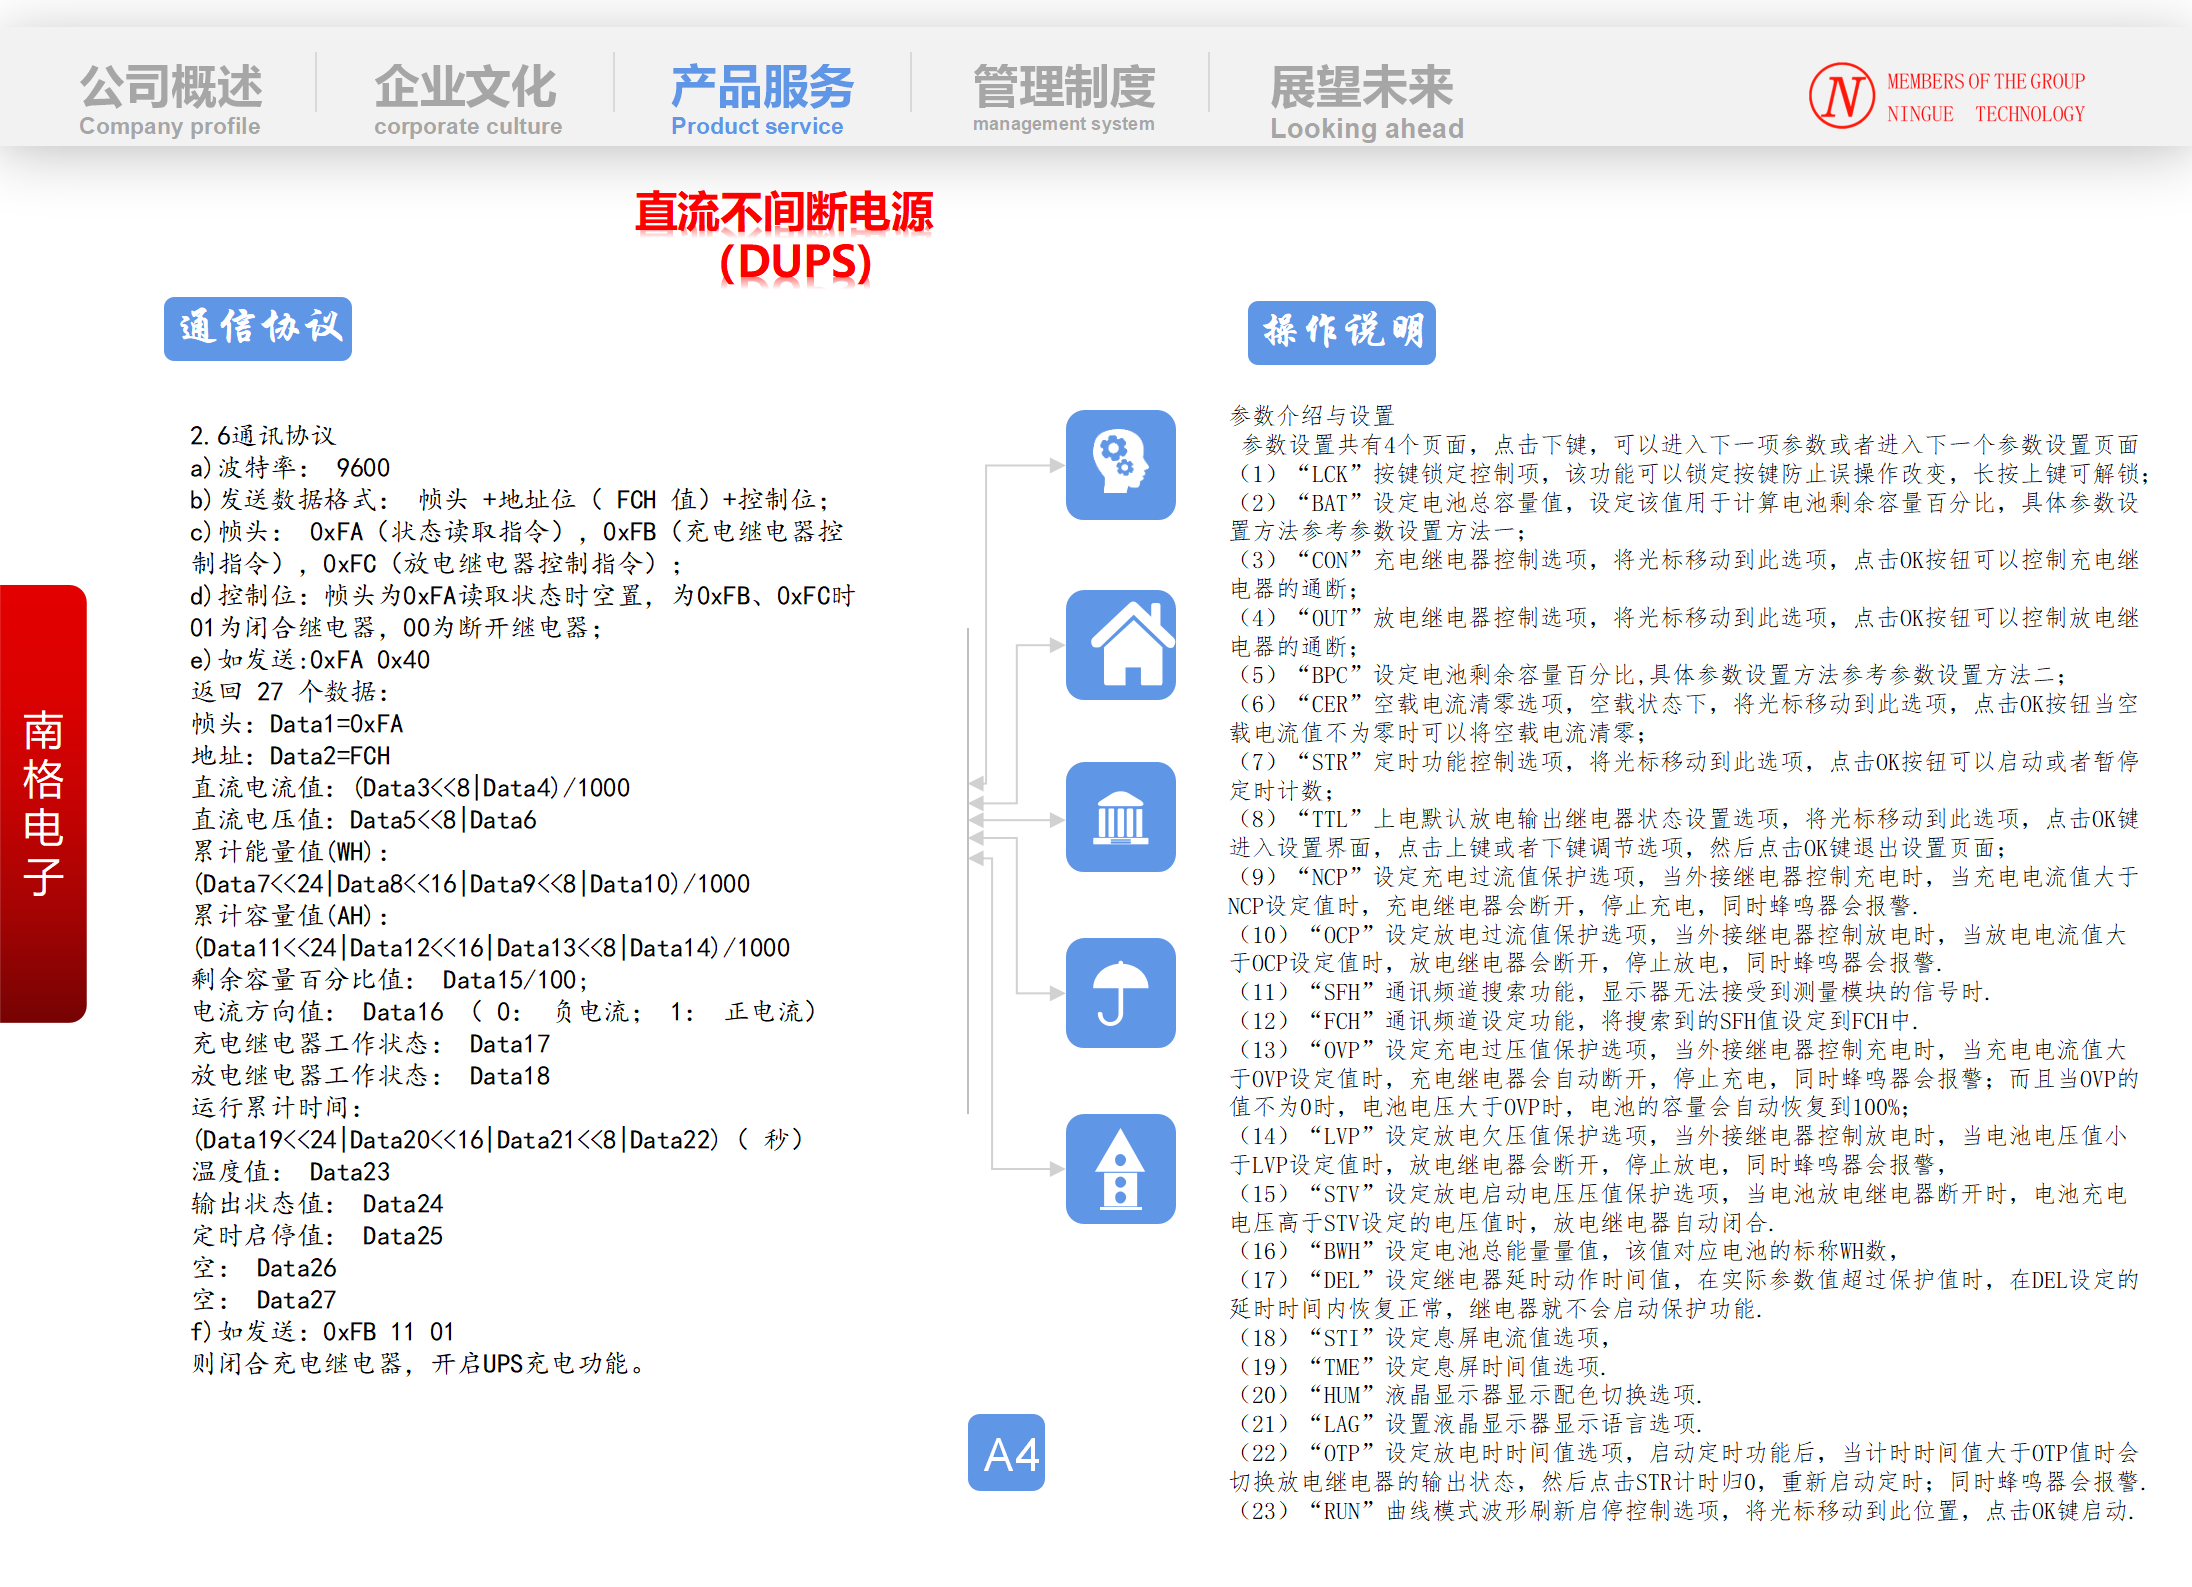2192x1587 pixels.
Task: Click item (19) "TME" 设定息屏时间值
Action: tap(1420, 1366)
